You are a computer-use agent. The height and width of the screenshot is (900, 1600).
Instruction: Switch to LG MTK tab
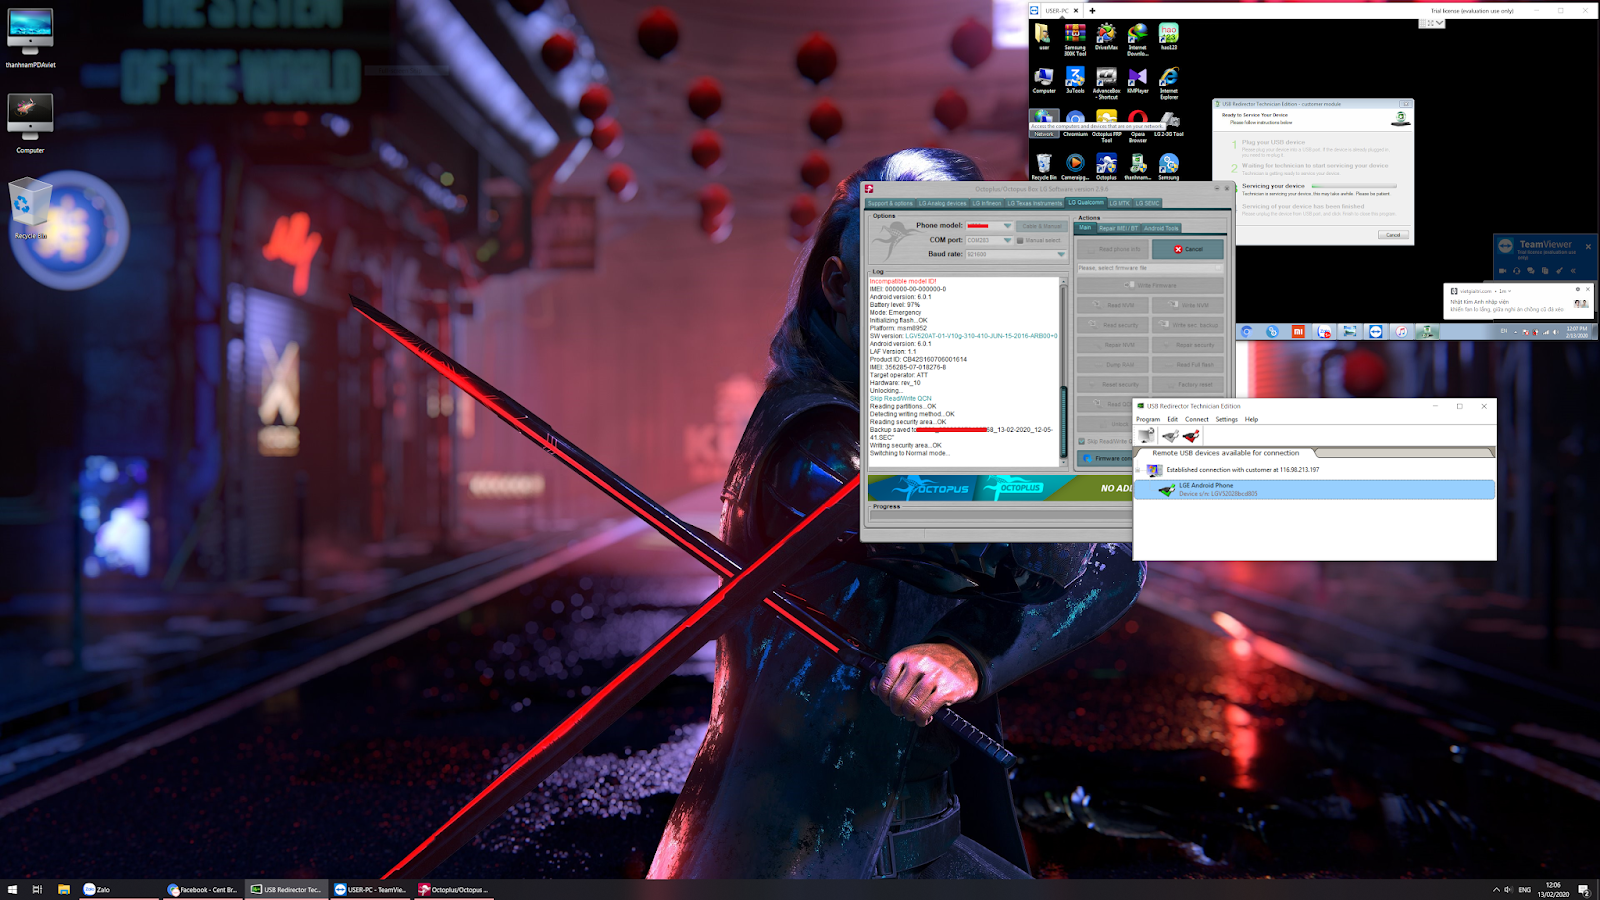tap(1119, 203)
